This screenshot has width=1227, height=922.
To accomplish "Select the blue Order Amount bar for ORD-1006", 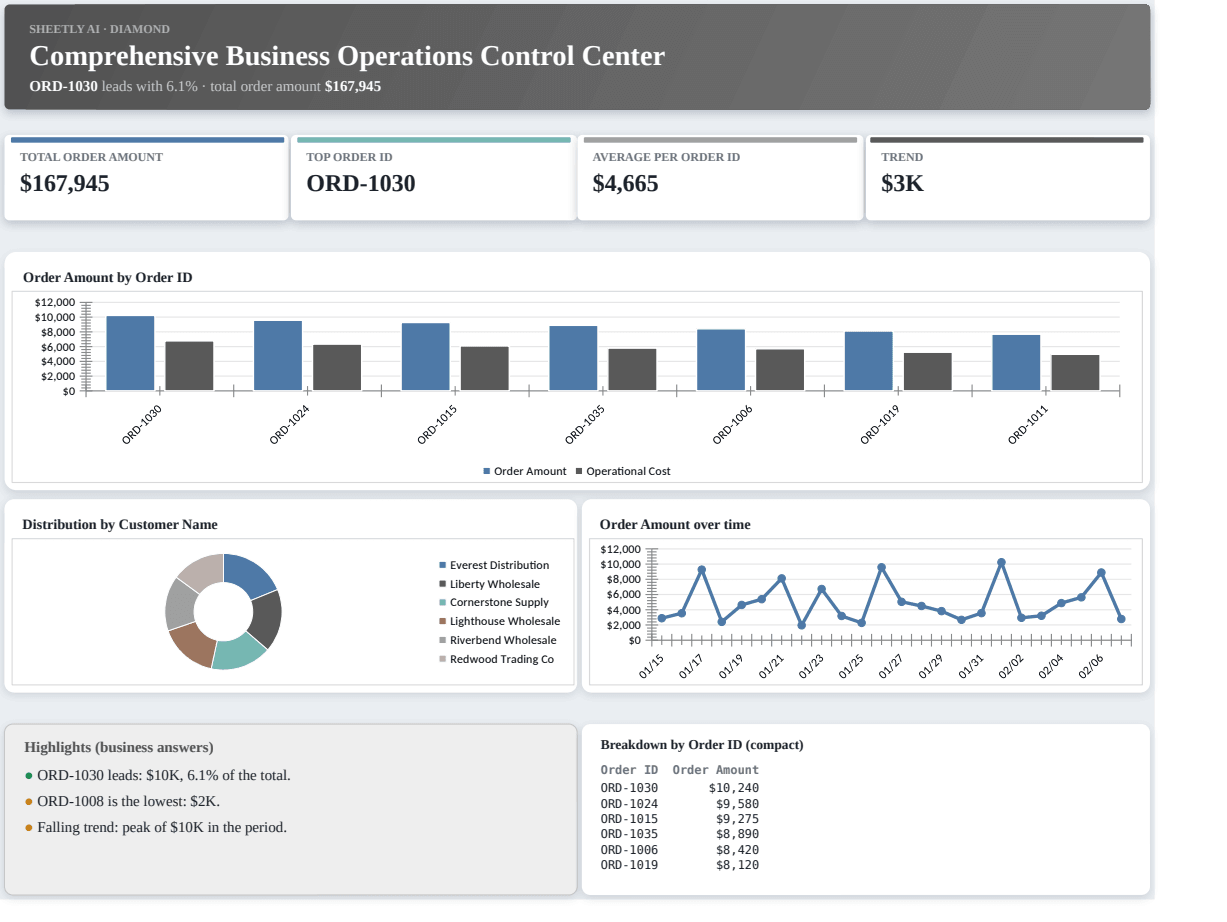I will [721, 360].
